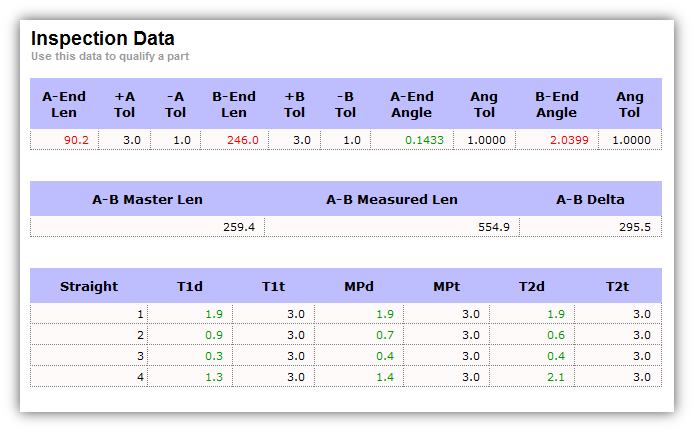Select T1d value 1.3 in row 4
This screenshot has height=432, width=694.
[x=214, y=377]
